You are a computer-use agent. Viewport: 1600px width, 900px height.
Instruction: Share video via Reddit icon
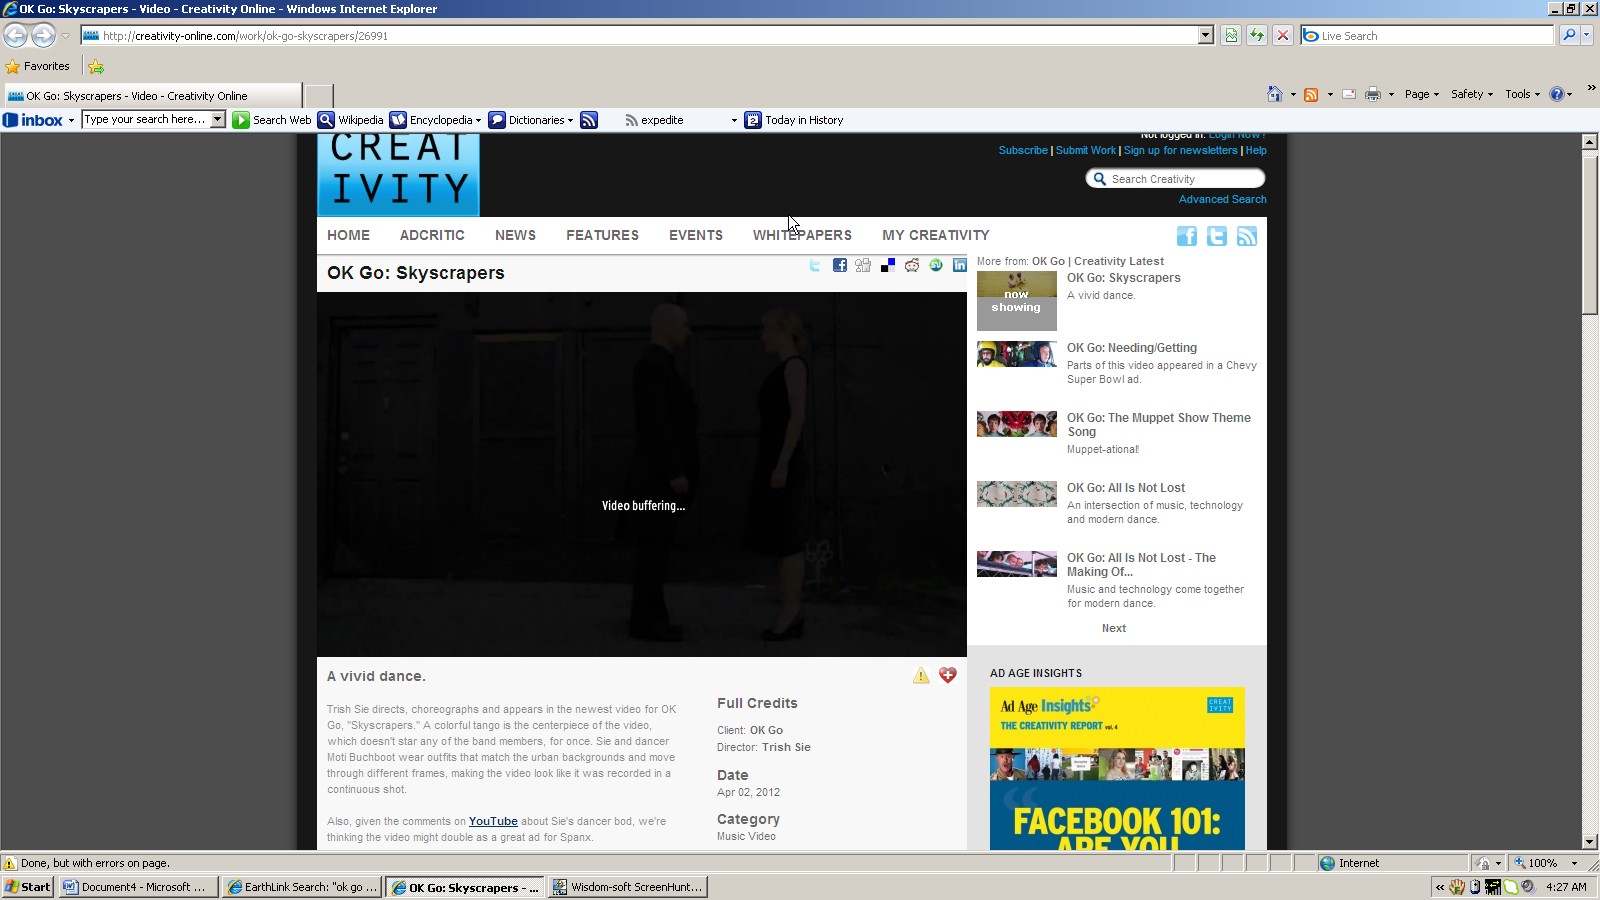tap(912, 265)
